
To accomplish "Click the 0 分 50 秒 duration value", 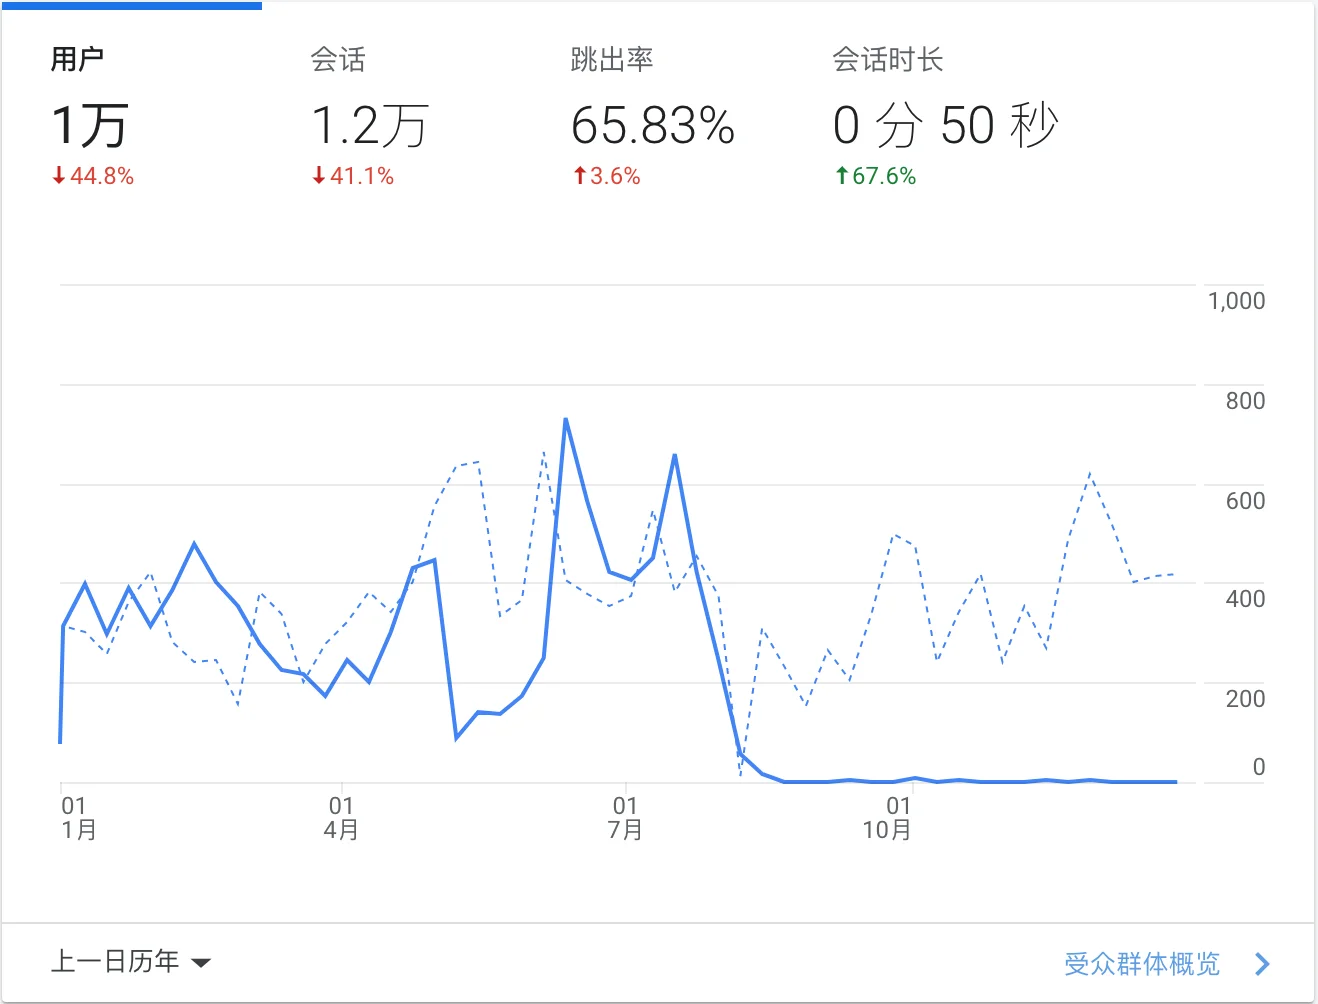I will point(945,126).
